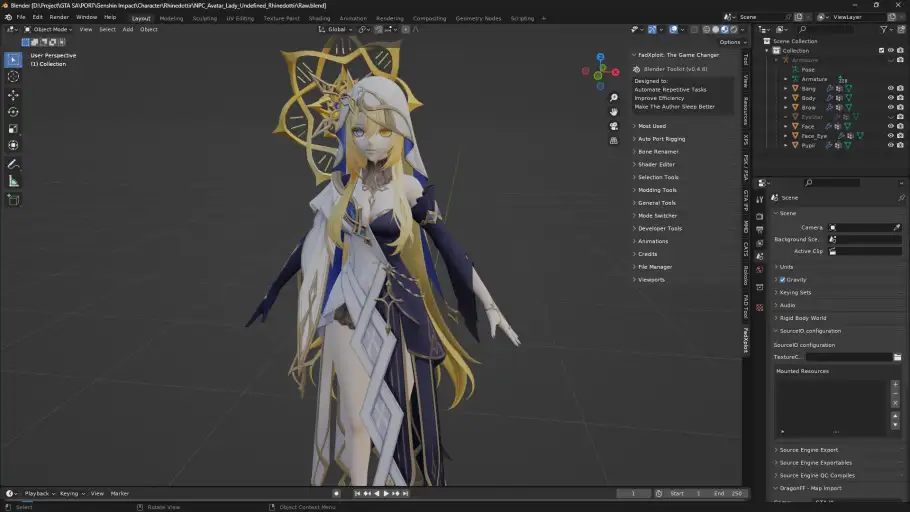Viewport: 910px width, 512px height.
Task: Open the outliner filter funnel icon
Action: 883,29
